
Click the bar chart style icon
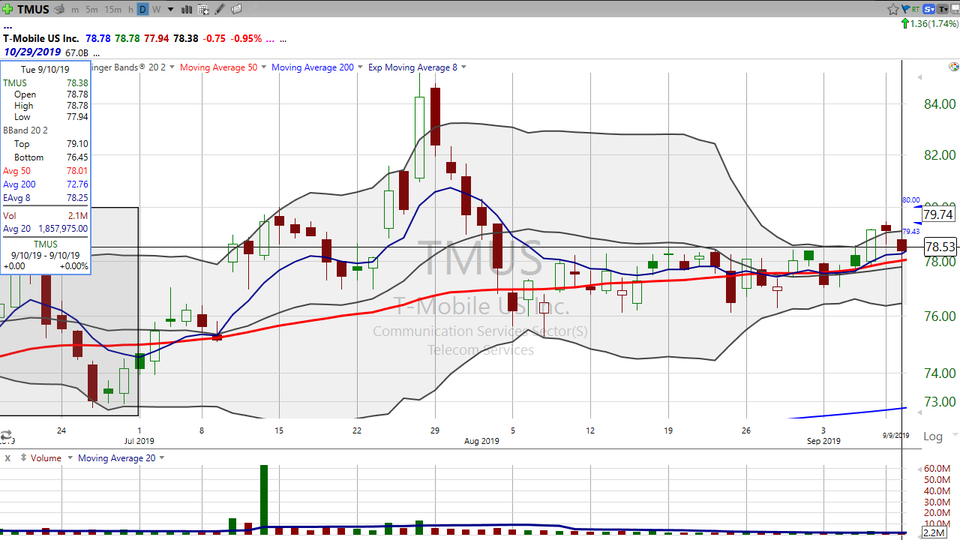coord(184,10)
